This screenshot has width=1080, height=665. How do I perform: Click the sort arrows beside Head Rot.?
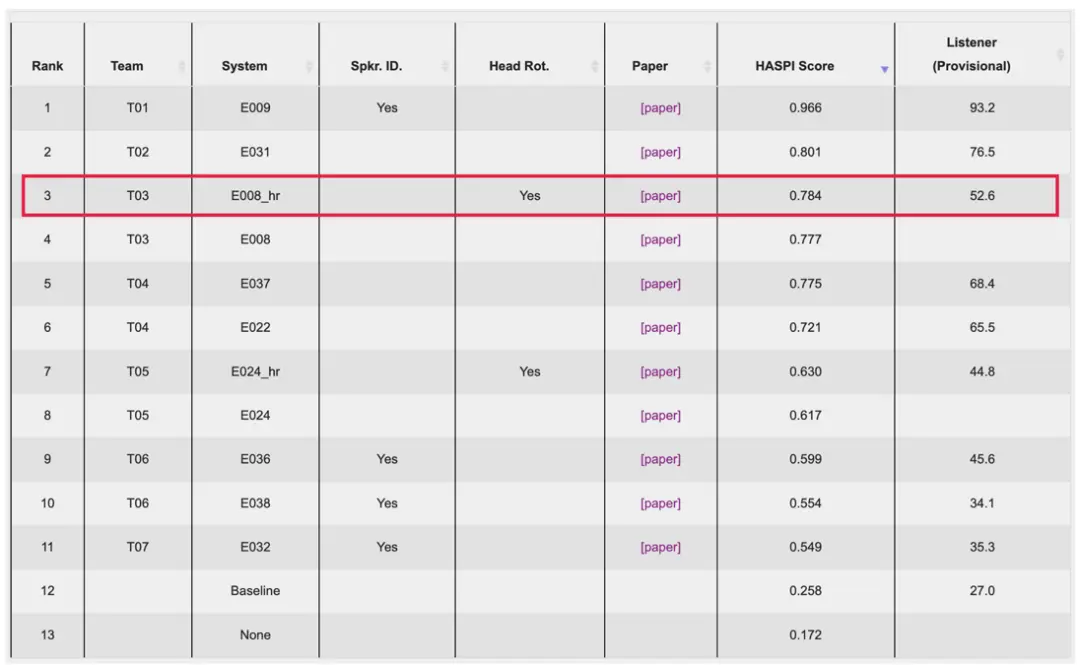tap(595, 66)
